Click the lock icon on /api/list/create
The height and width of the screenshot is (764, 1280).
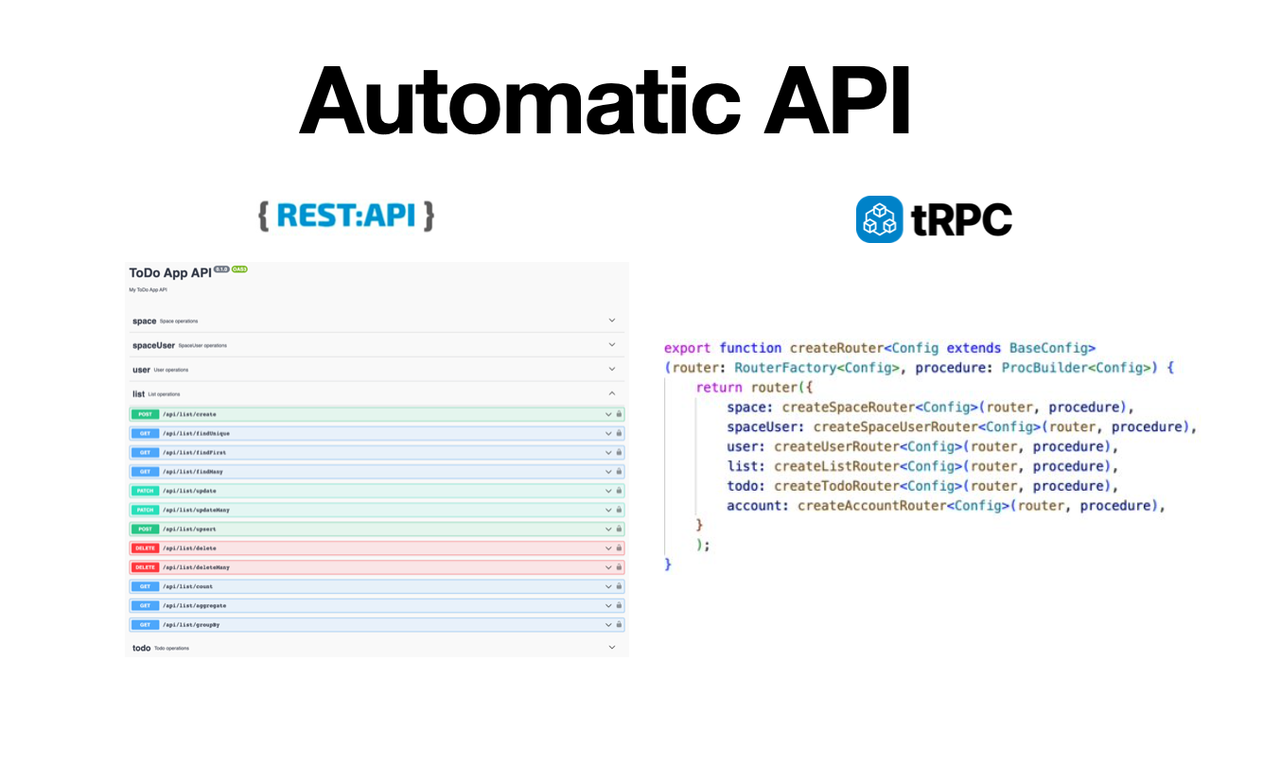pos(620,414)
